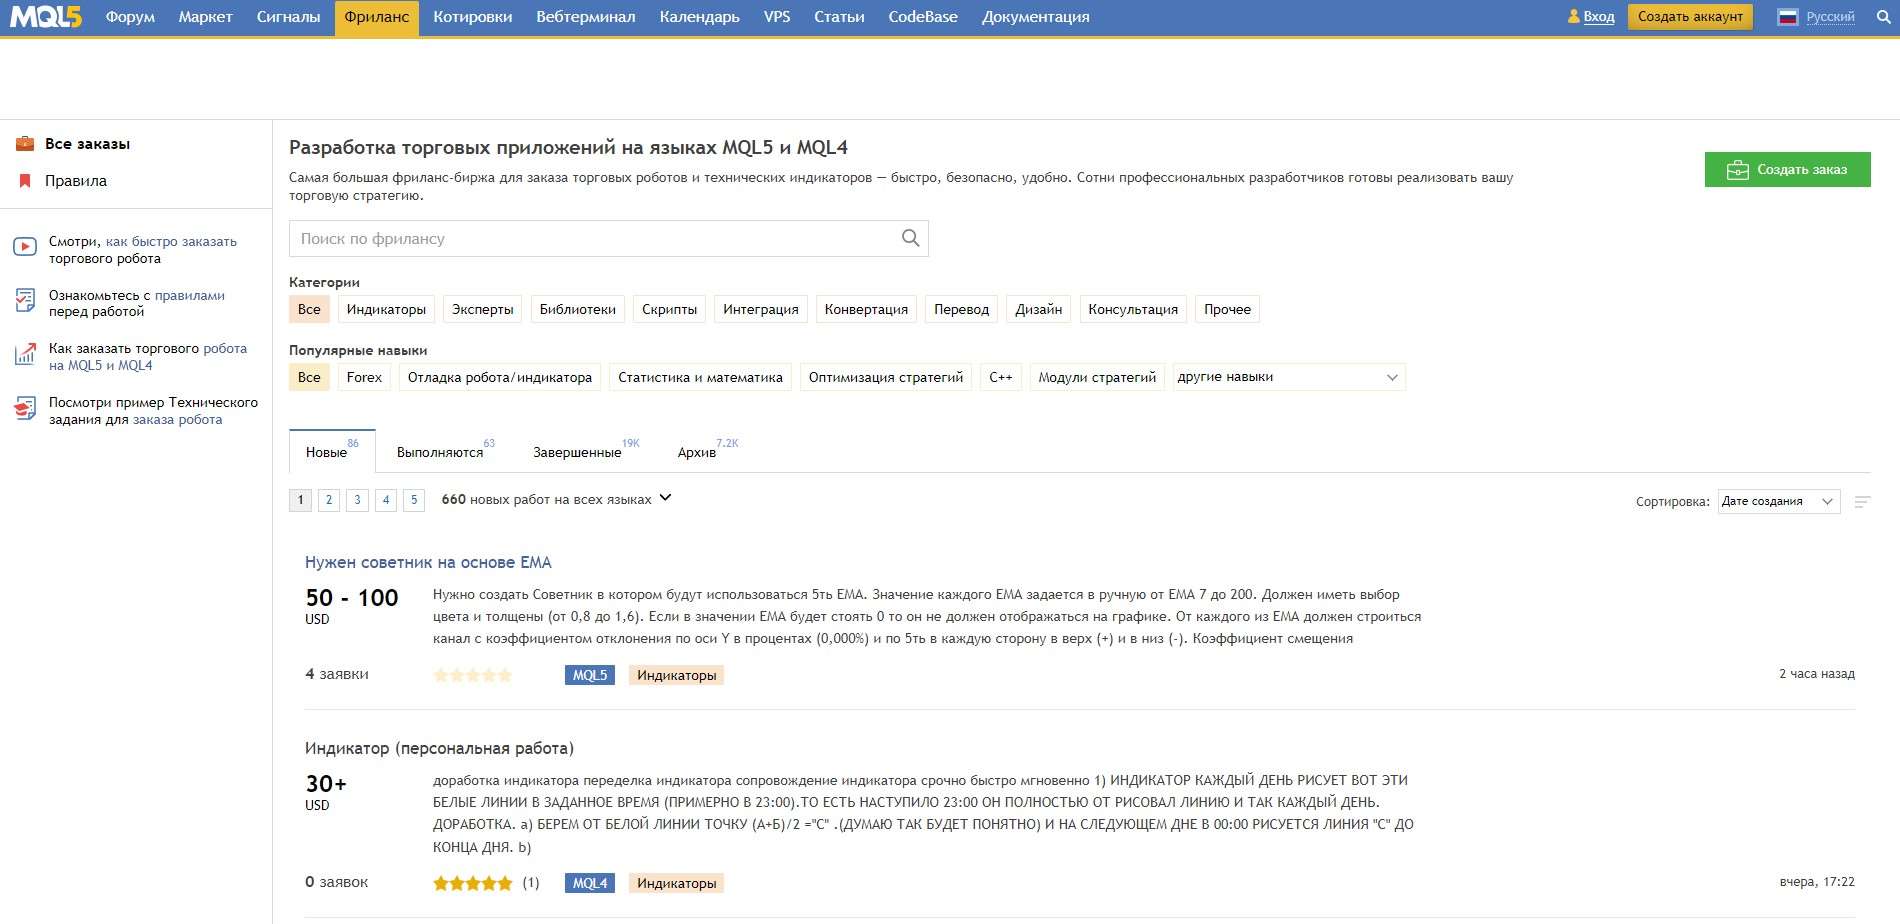Viewport: 1900px width, 924px height.
Task: Select the Консультация category filter
Action: (x=1133, y=309)
